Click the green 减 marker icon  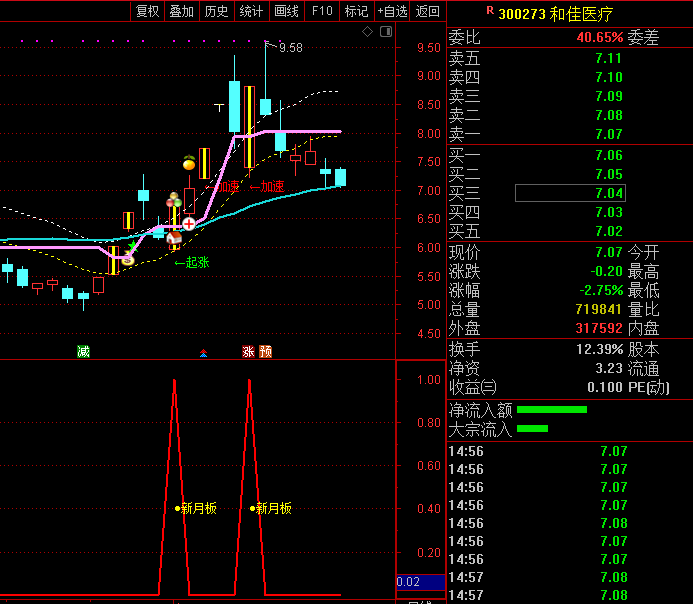[x=83, y=351]
